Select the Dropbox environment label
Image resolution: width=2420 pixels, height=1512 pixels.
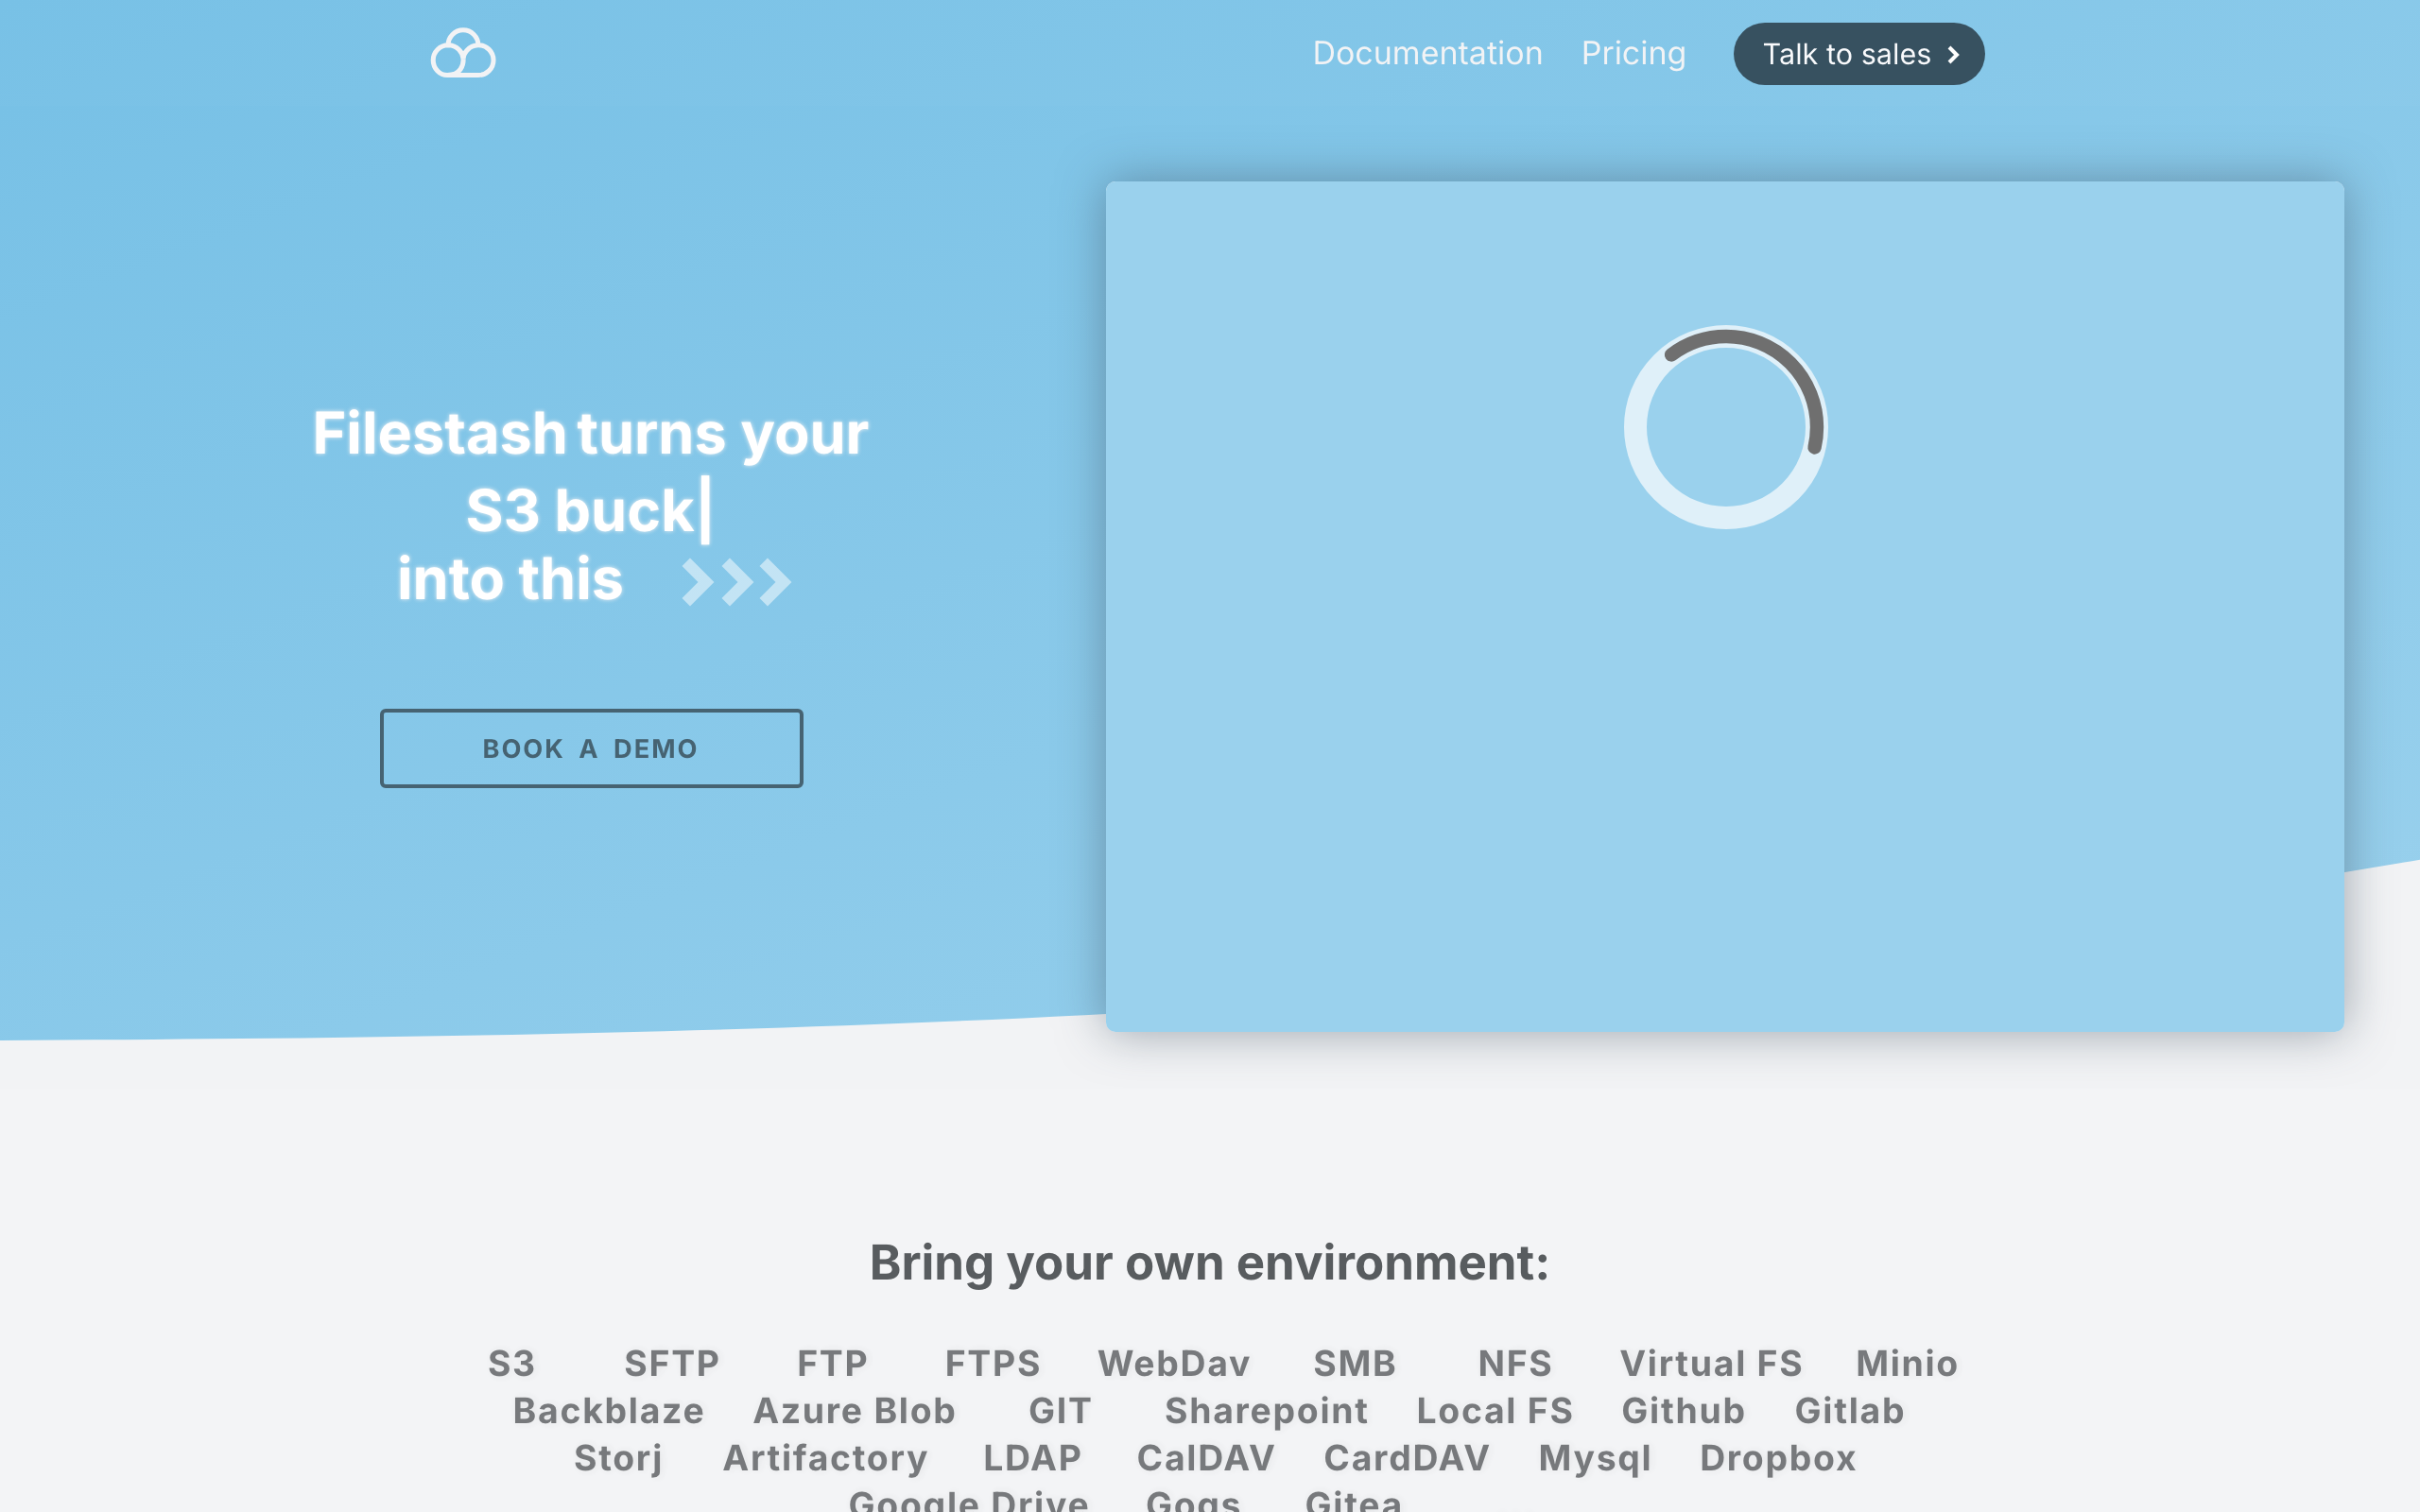(1777, 1457)
